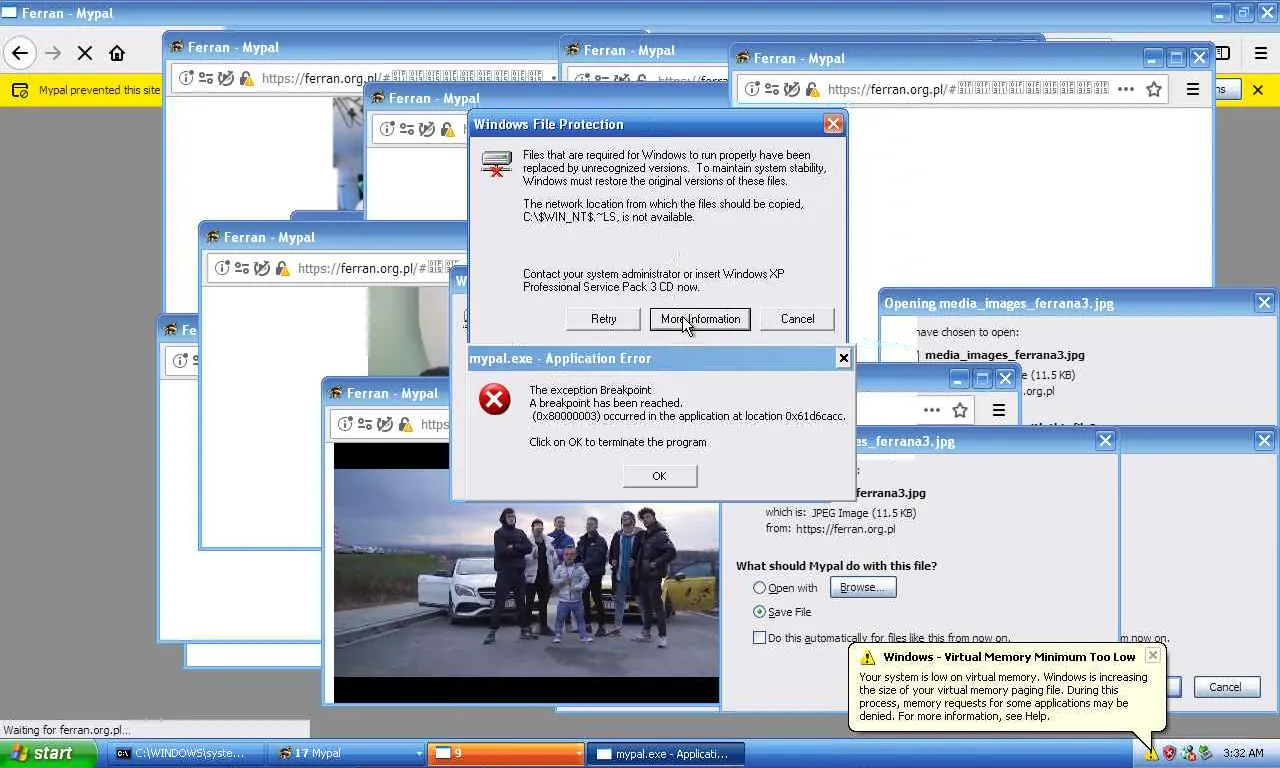Stop page loading in main Mypal toolbar
Image resolution: width=1280 pixels, height=768 pixels.
pyautogui.click(x=85, y=53)
